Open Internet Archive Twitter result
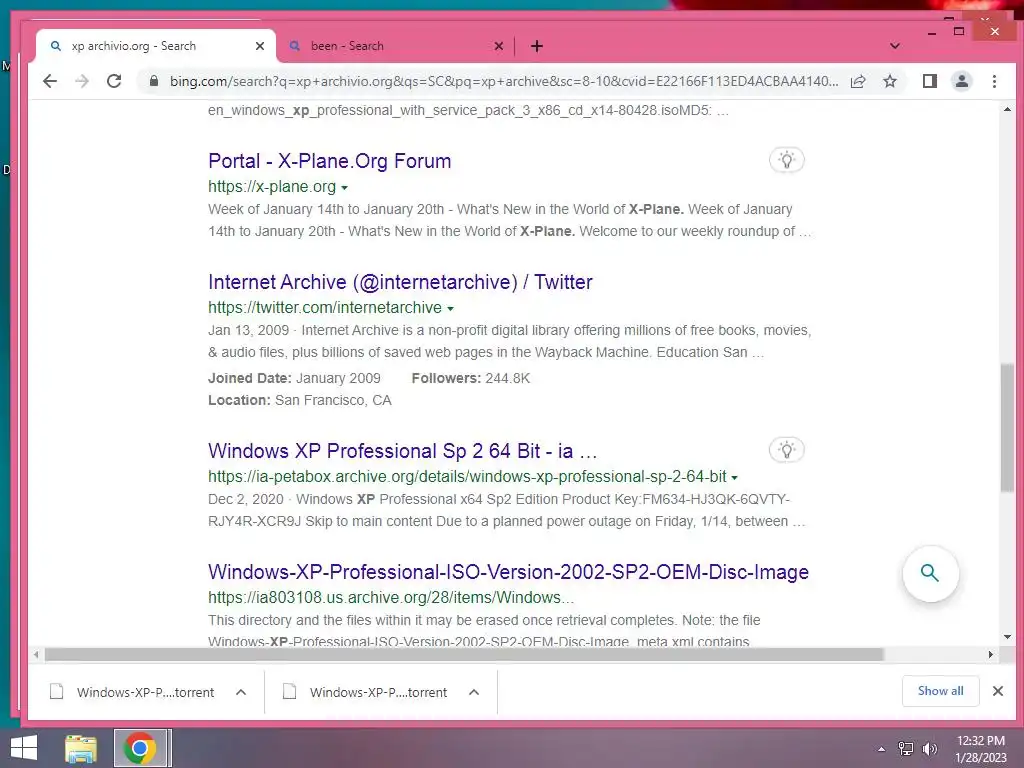Viewport: 1024px width, 768px height. click(400, 282)
